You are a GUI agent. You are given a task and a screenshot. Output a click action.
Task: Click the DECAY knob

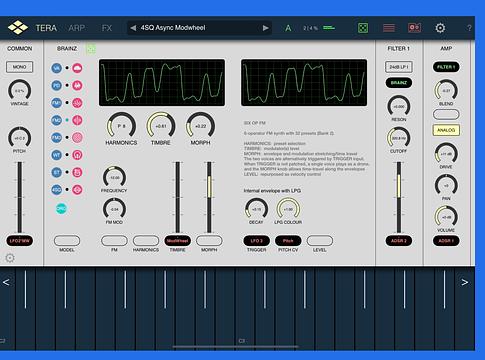point(256,209)
